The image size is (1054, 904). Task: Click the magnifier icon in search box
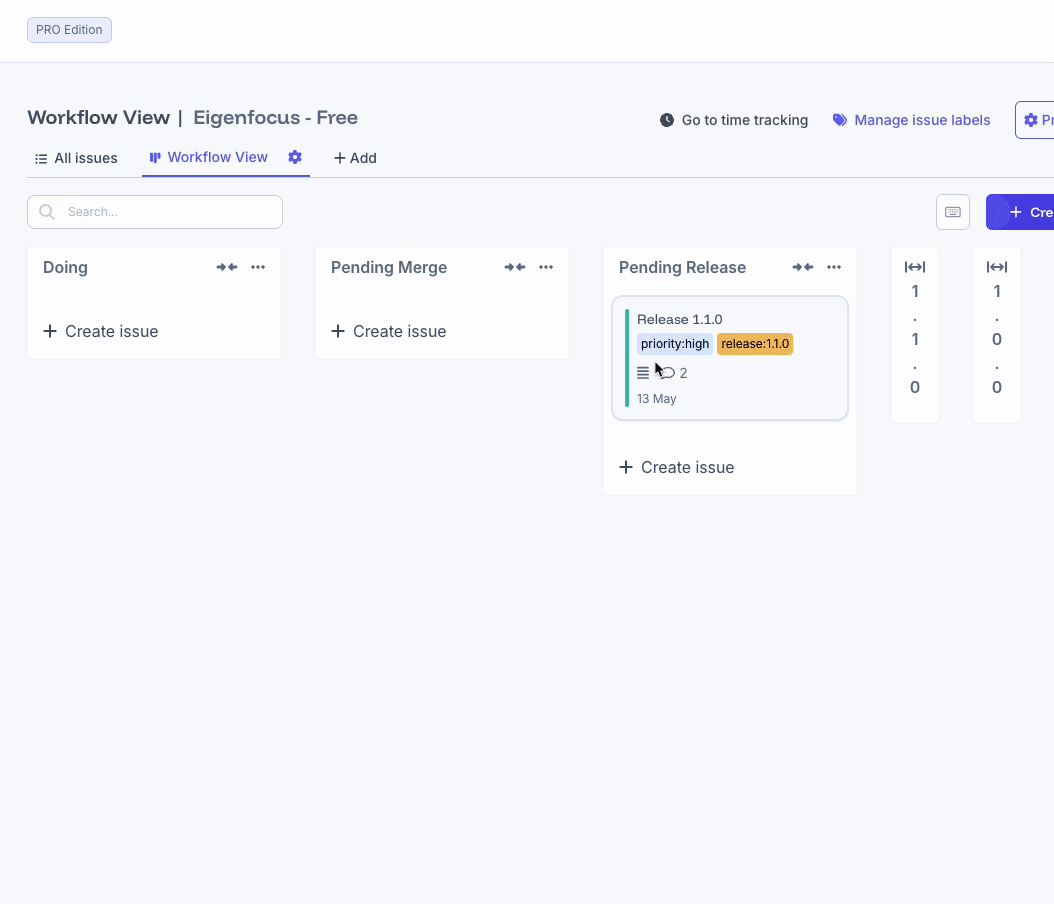click(x=47, y=212)
